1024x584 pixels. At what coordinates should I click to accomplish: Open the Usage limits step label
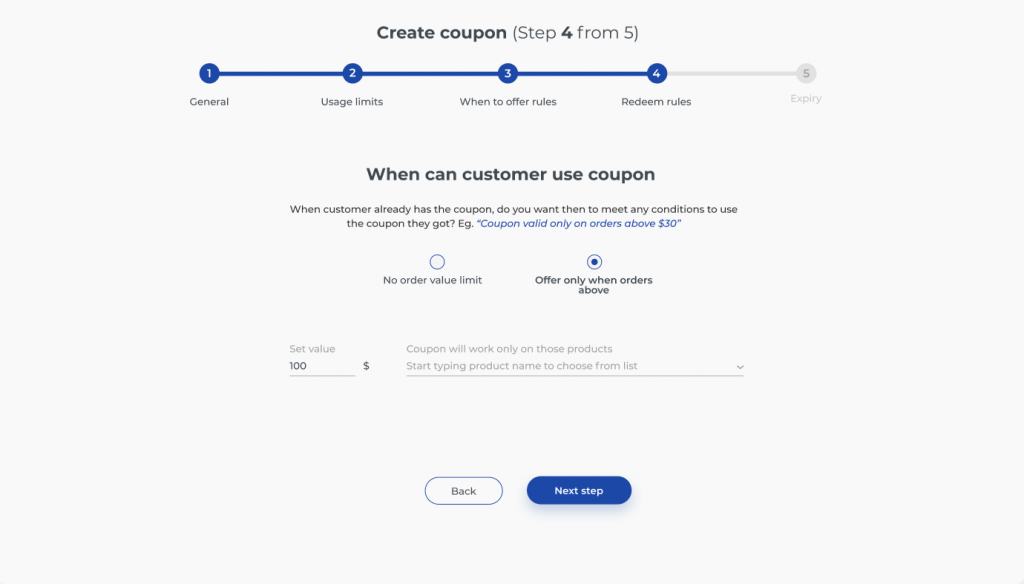point(352,102)
